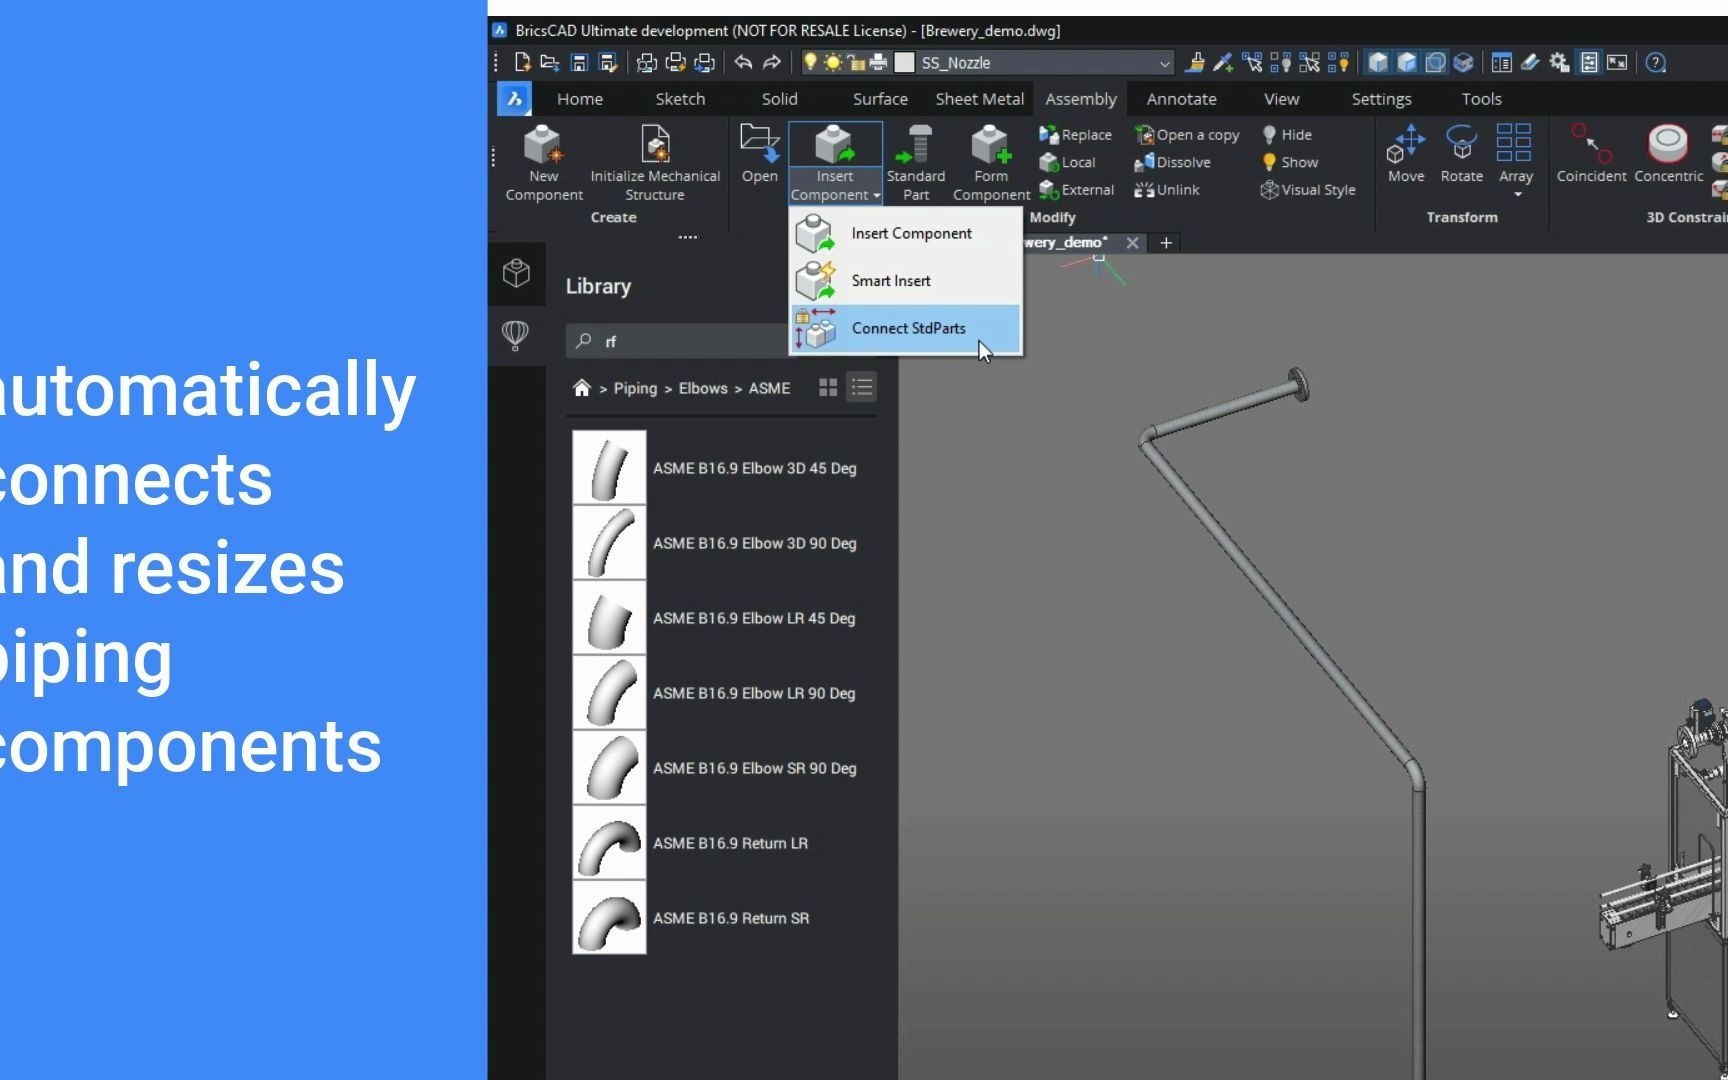Switch library view to grid thumbnails

tap(827, 388)
